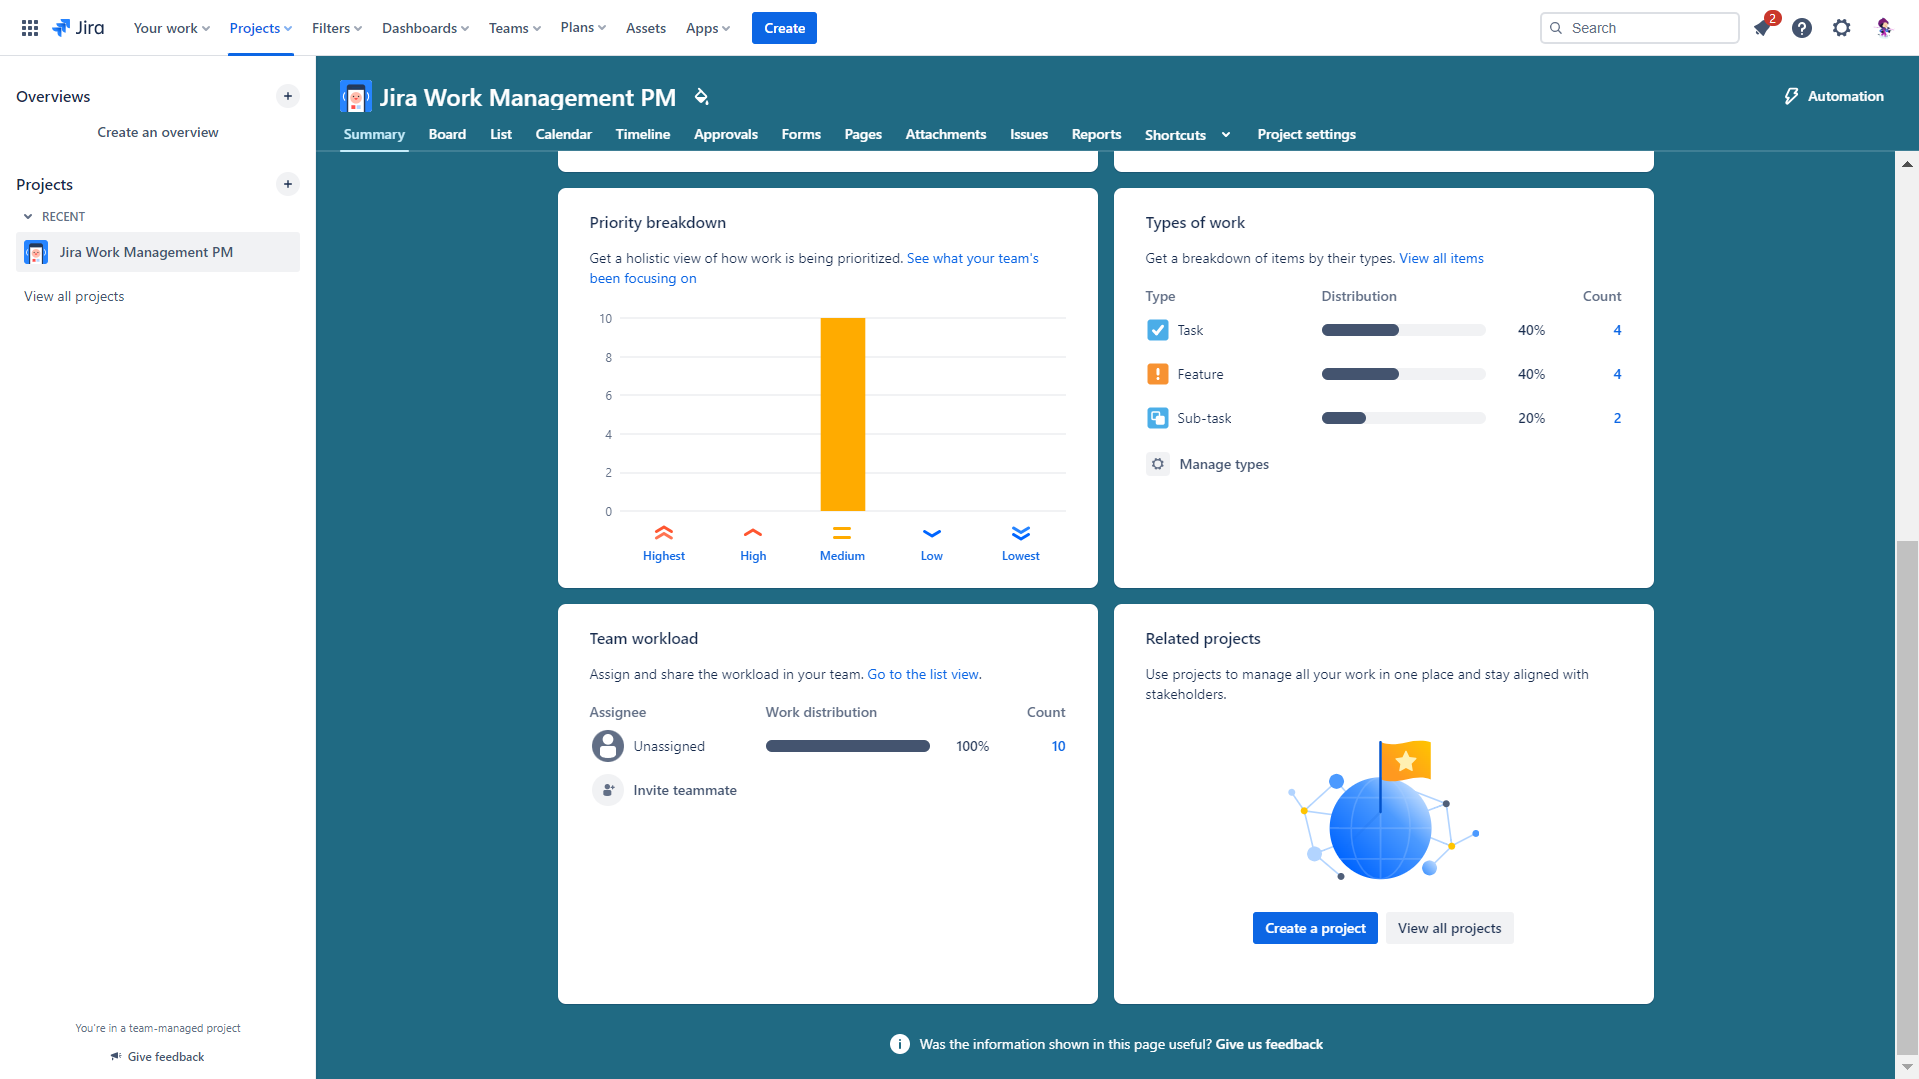1919x1079 pixels.
Task: Click the Unassigned avatar icon
Action: coord(607,746)
